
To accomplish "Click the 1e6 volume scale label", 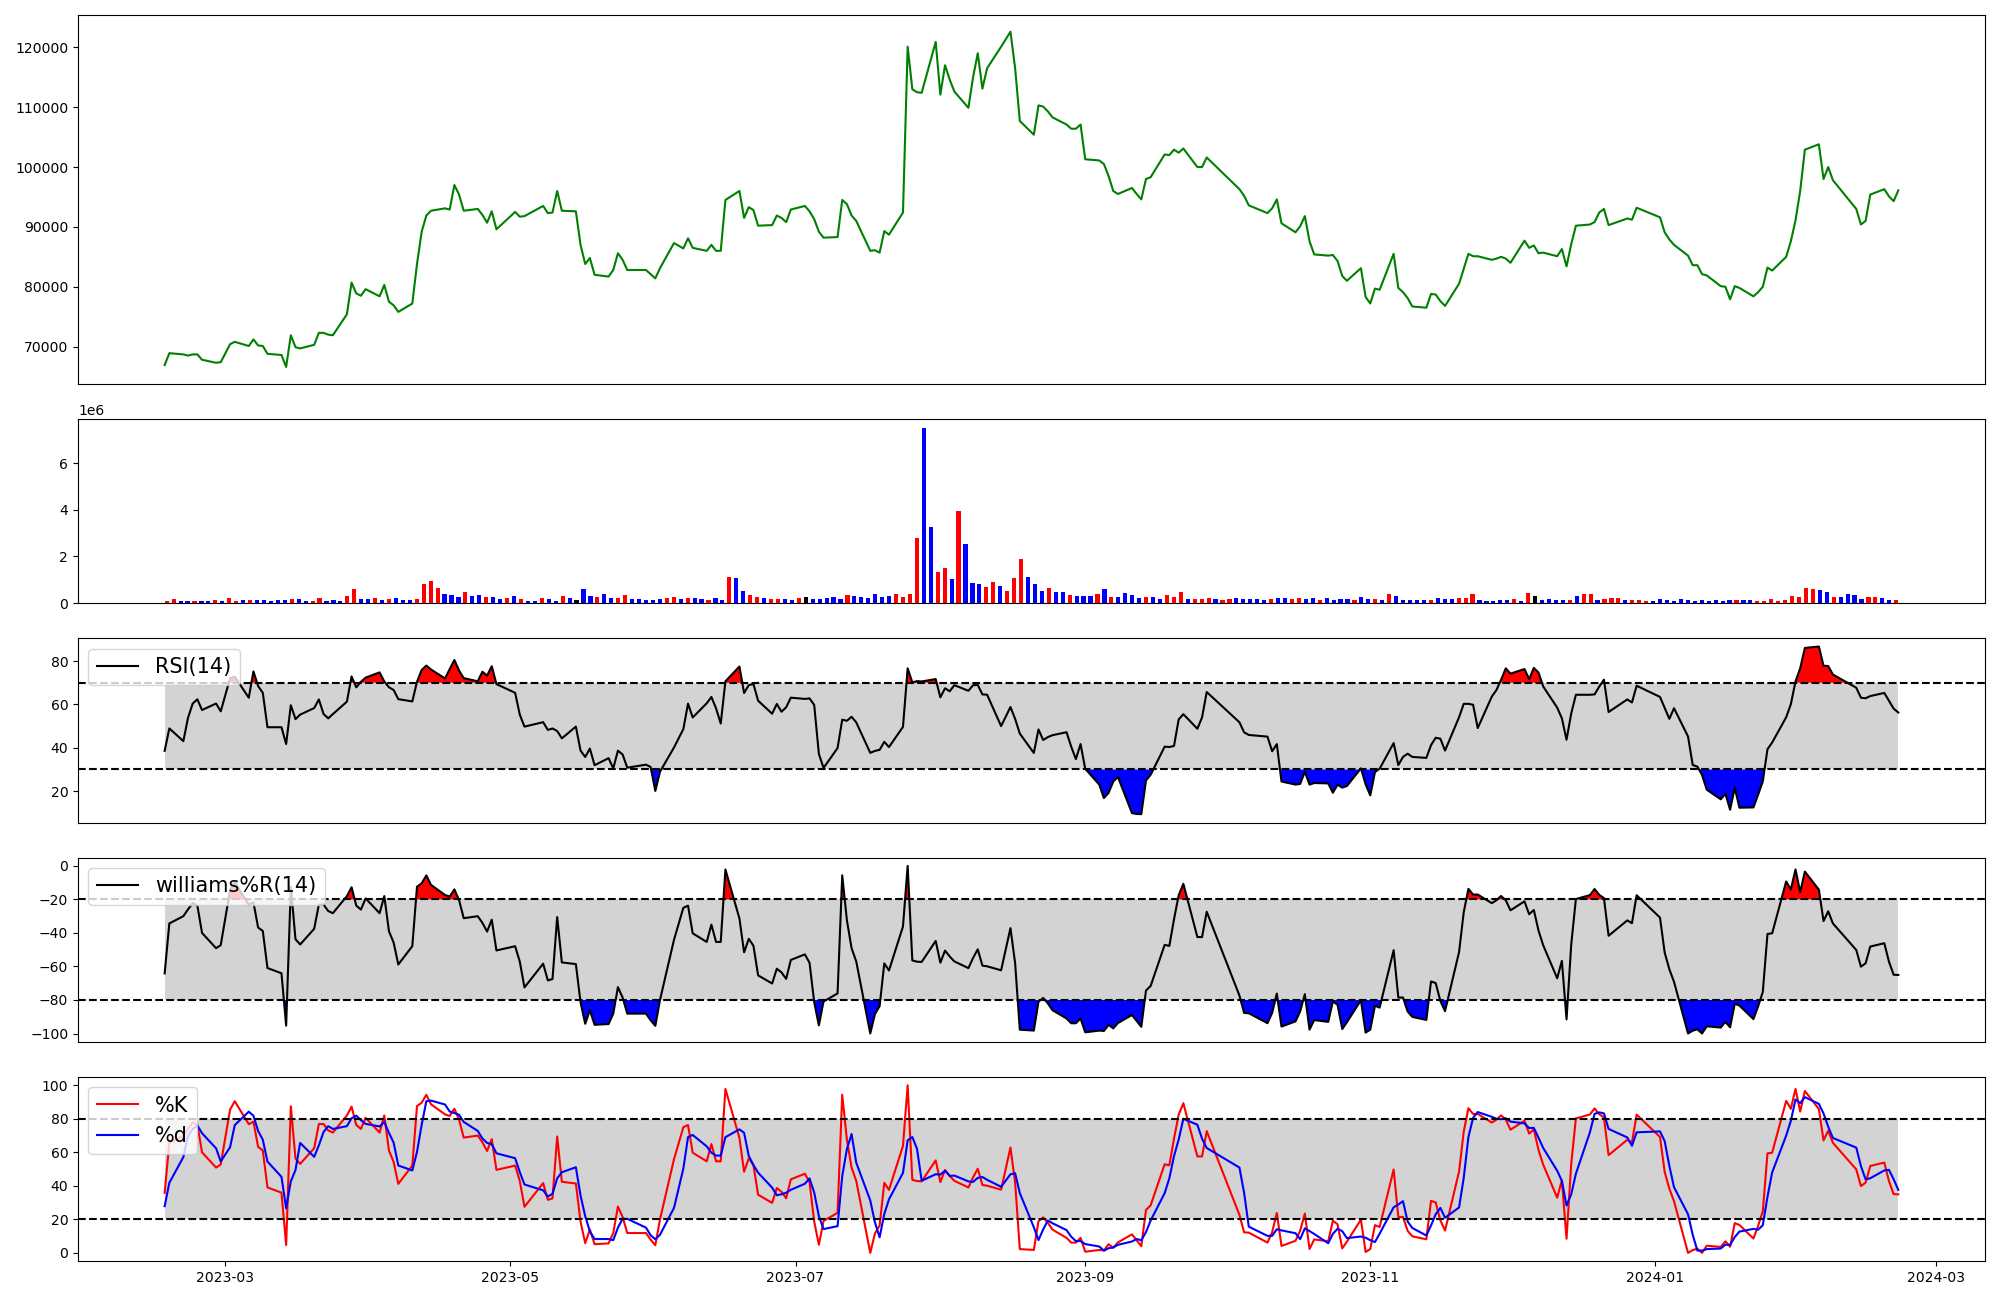I will (91, 411).
